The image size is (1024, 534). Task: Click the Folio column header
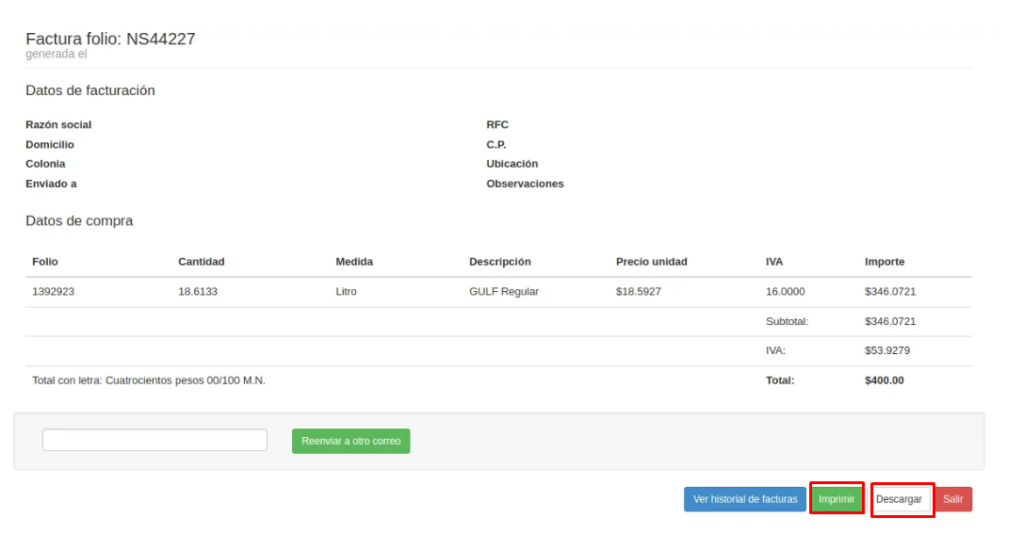pyautogui.click(x=45, y=262)
